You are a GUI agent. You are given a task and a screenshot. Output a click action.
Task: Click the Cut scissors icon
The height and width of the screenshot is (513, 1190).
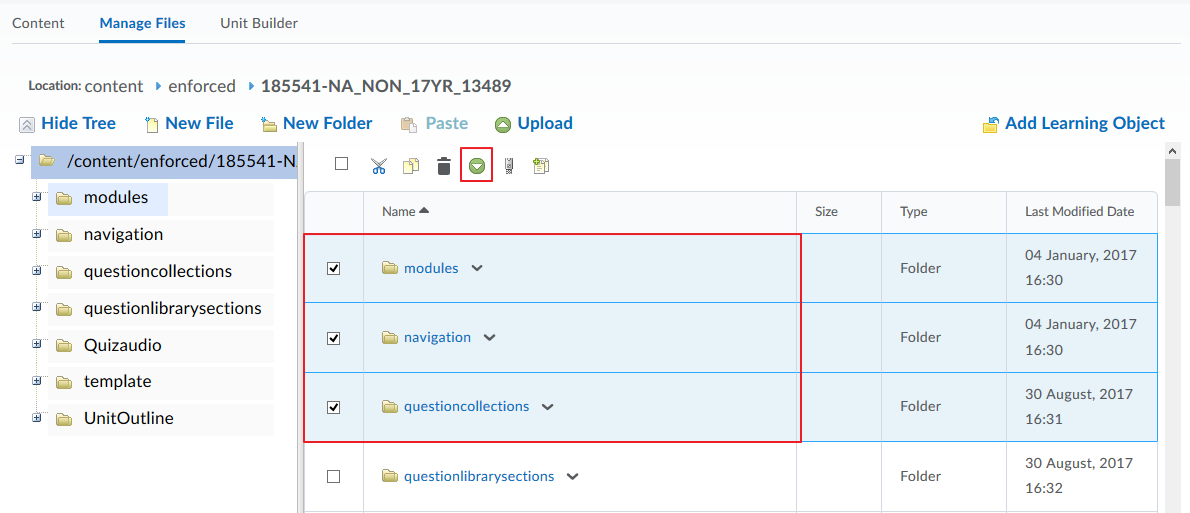pyautogui.click(x=378, y=166)
